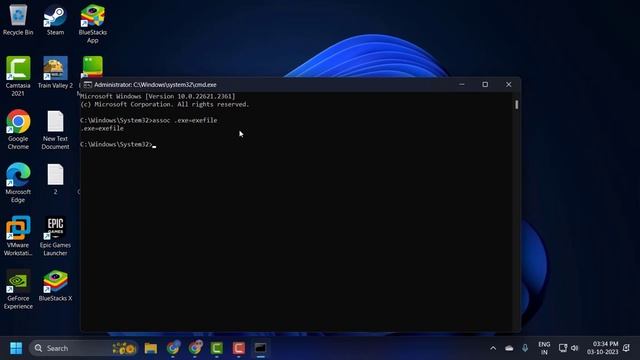Viewport: 640px width, 360px height.
Task: Open the green Camtasia taskbar icon
Action: coord(217,348)
